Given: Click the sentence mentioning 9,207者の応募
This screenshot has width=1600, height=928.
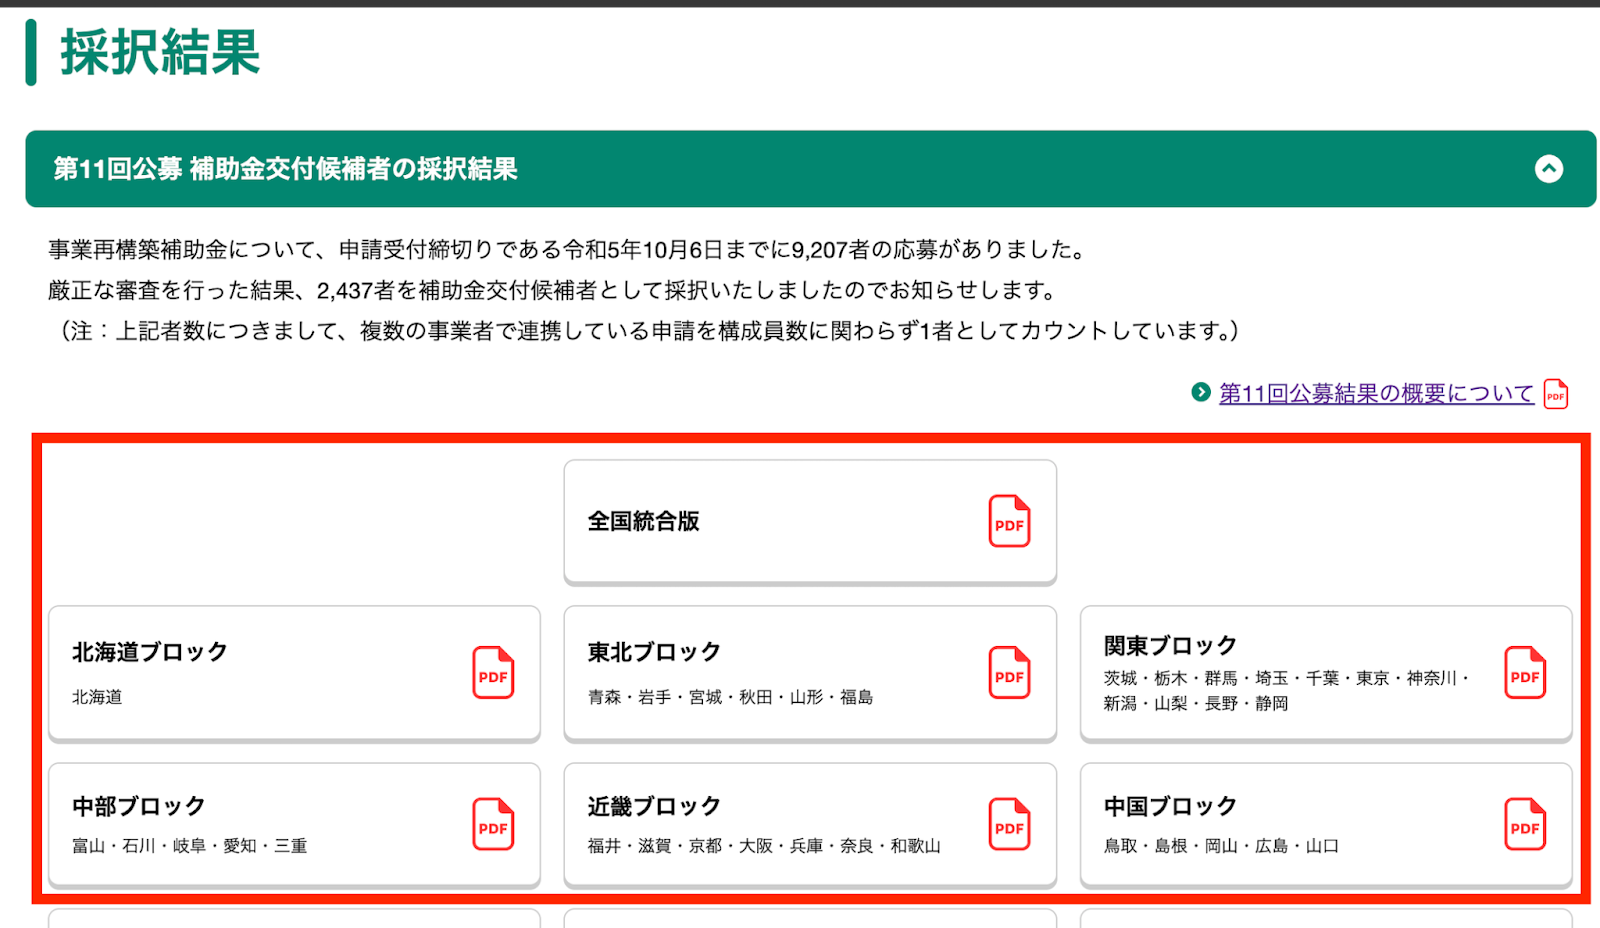Looking at the screenshot, I should coord(569,250).
